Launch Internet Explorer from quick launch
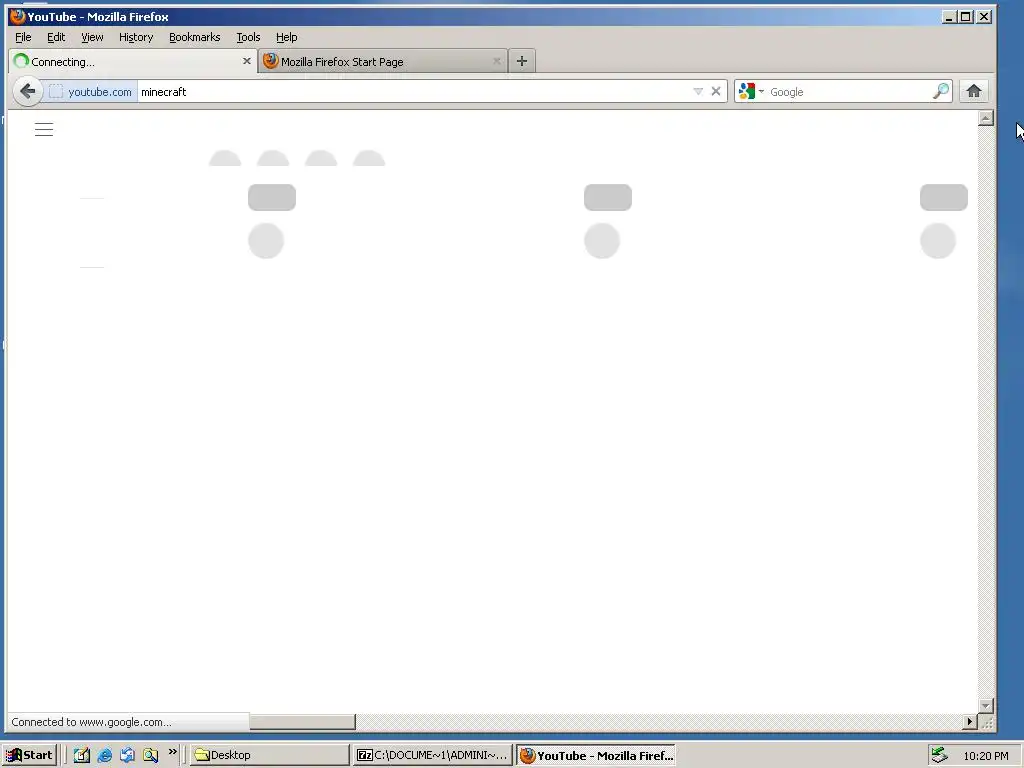Image resolution: width=1024 pixels, height=768 pixels. 104,756
